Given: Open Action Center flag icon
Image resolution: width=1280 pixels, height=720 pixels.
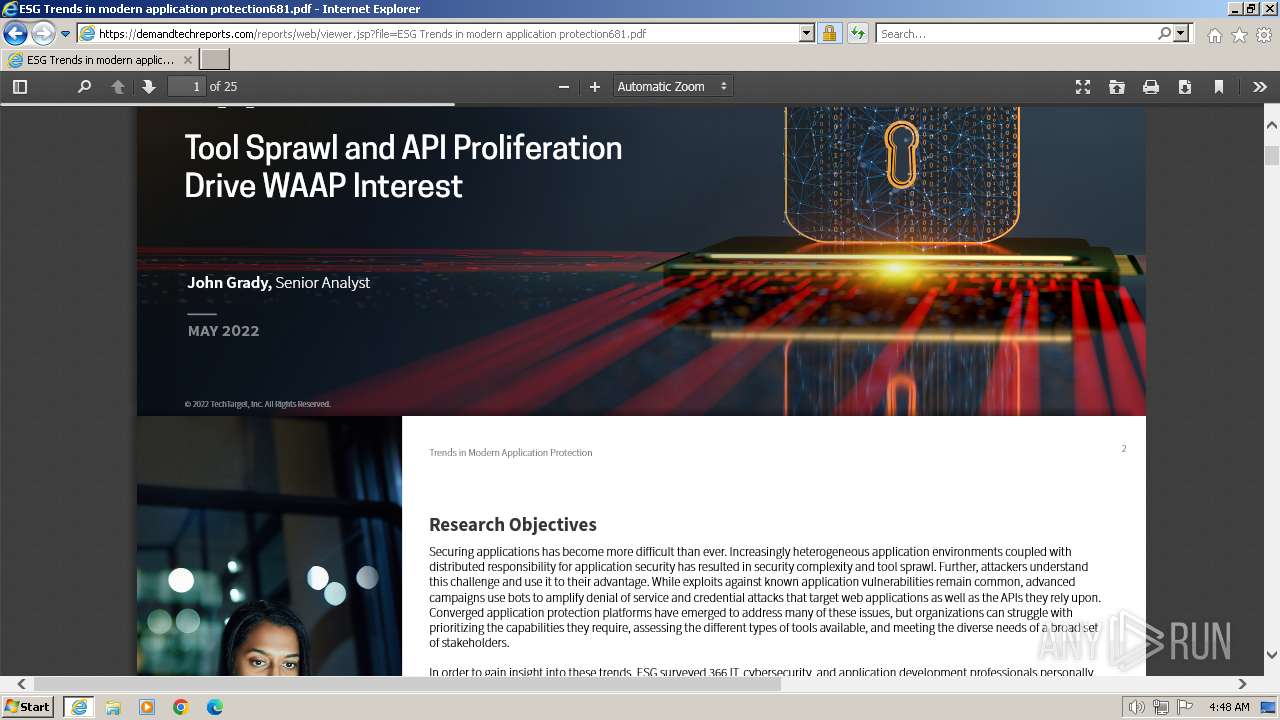Looking at the screenshot, I should pyautogui.click(x=1184, y=707).
